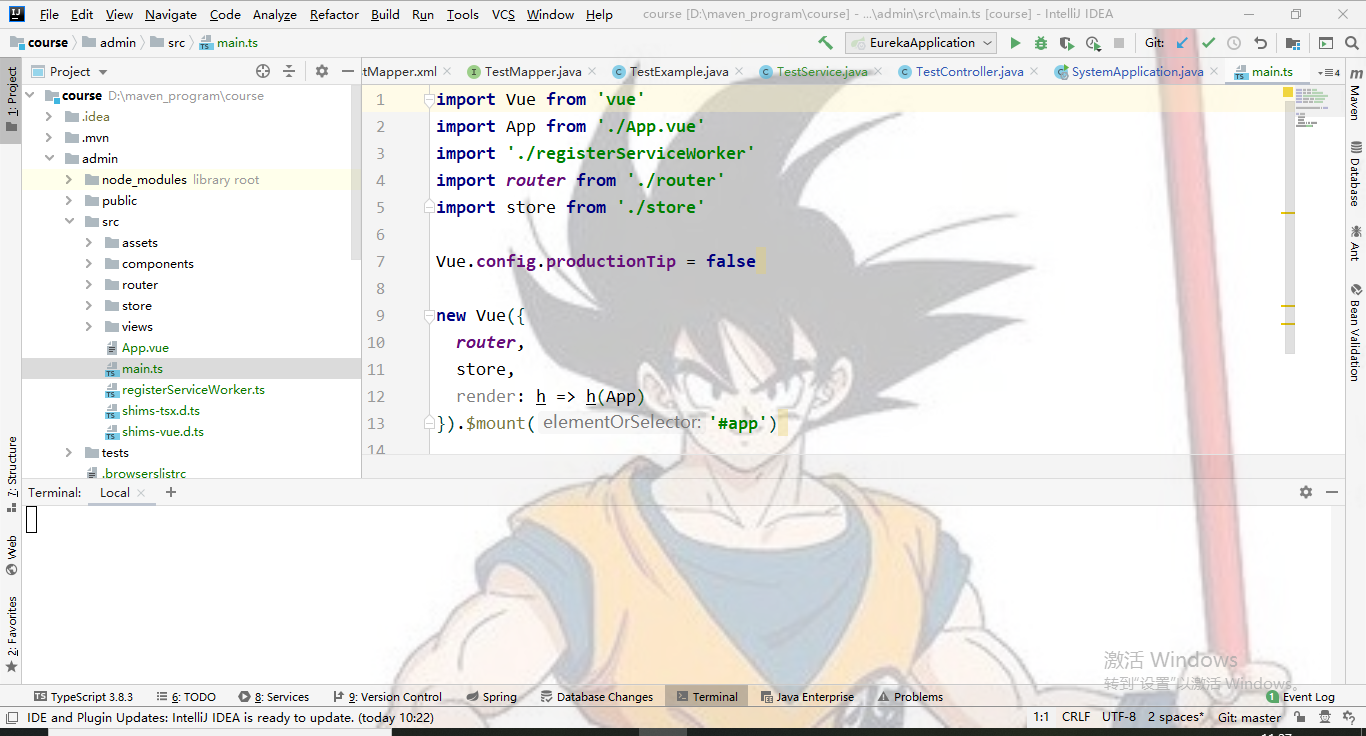Toggle the Maven side tool window
This screenshot has width=1366, height=736.
coord(1355,95)
